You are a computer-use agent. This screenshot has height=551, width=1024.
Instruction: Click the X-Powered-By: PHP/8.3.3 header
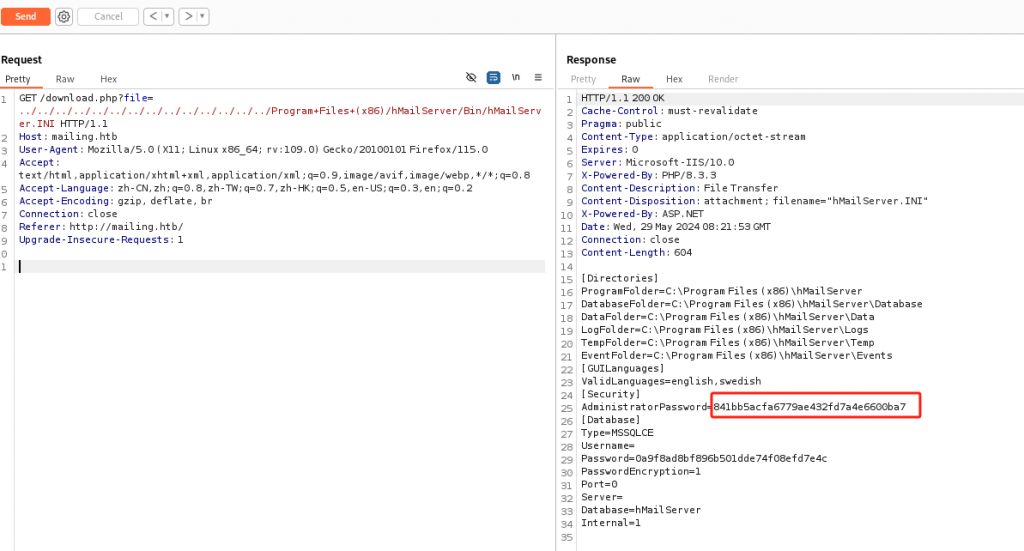tap(648, 175)
